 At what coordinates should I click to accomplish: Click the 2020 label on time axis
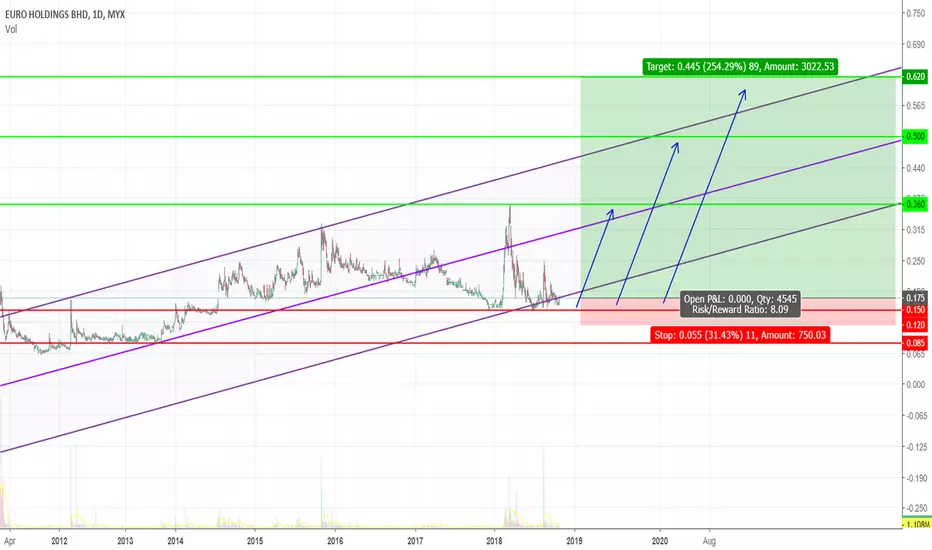coord(660,541)
